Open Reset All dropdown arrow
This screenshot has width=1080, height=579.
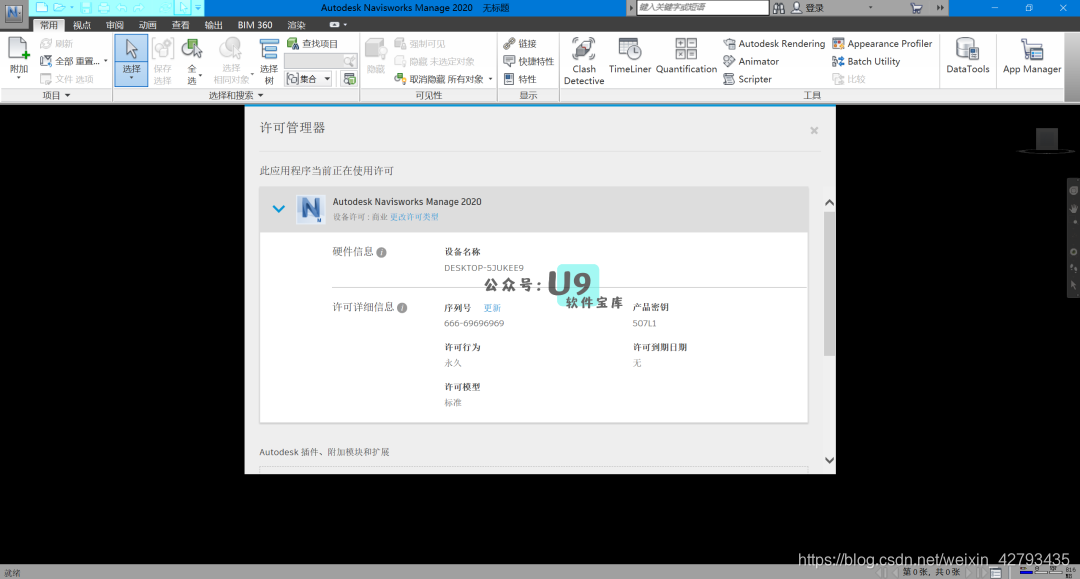pyautogui.click(x=105, y=61)
